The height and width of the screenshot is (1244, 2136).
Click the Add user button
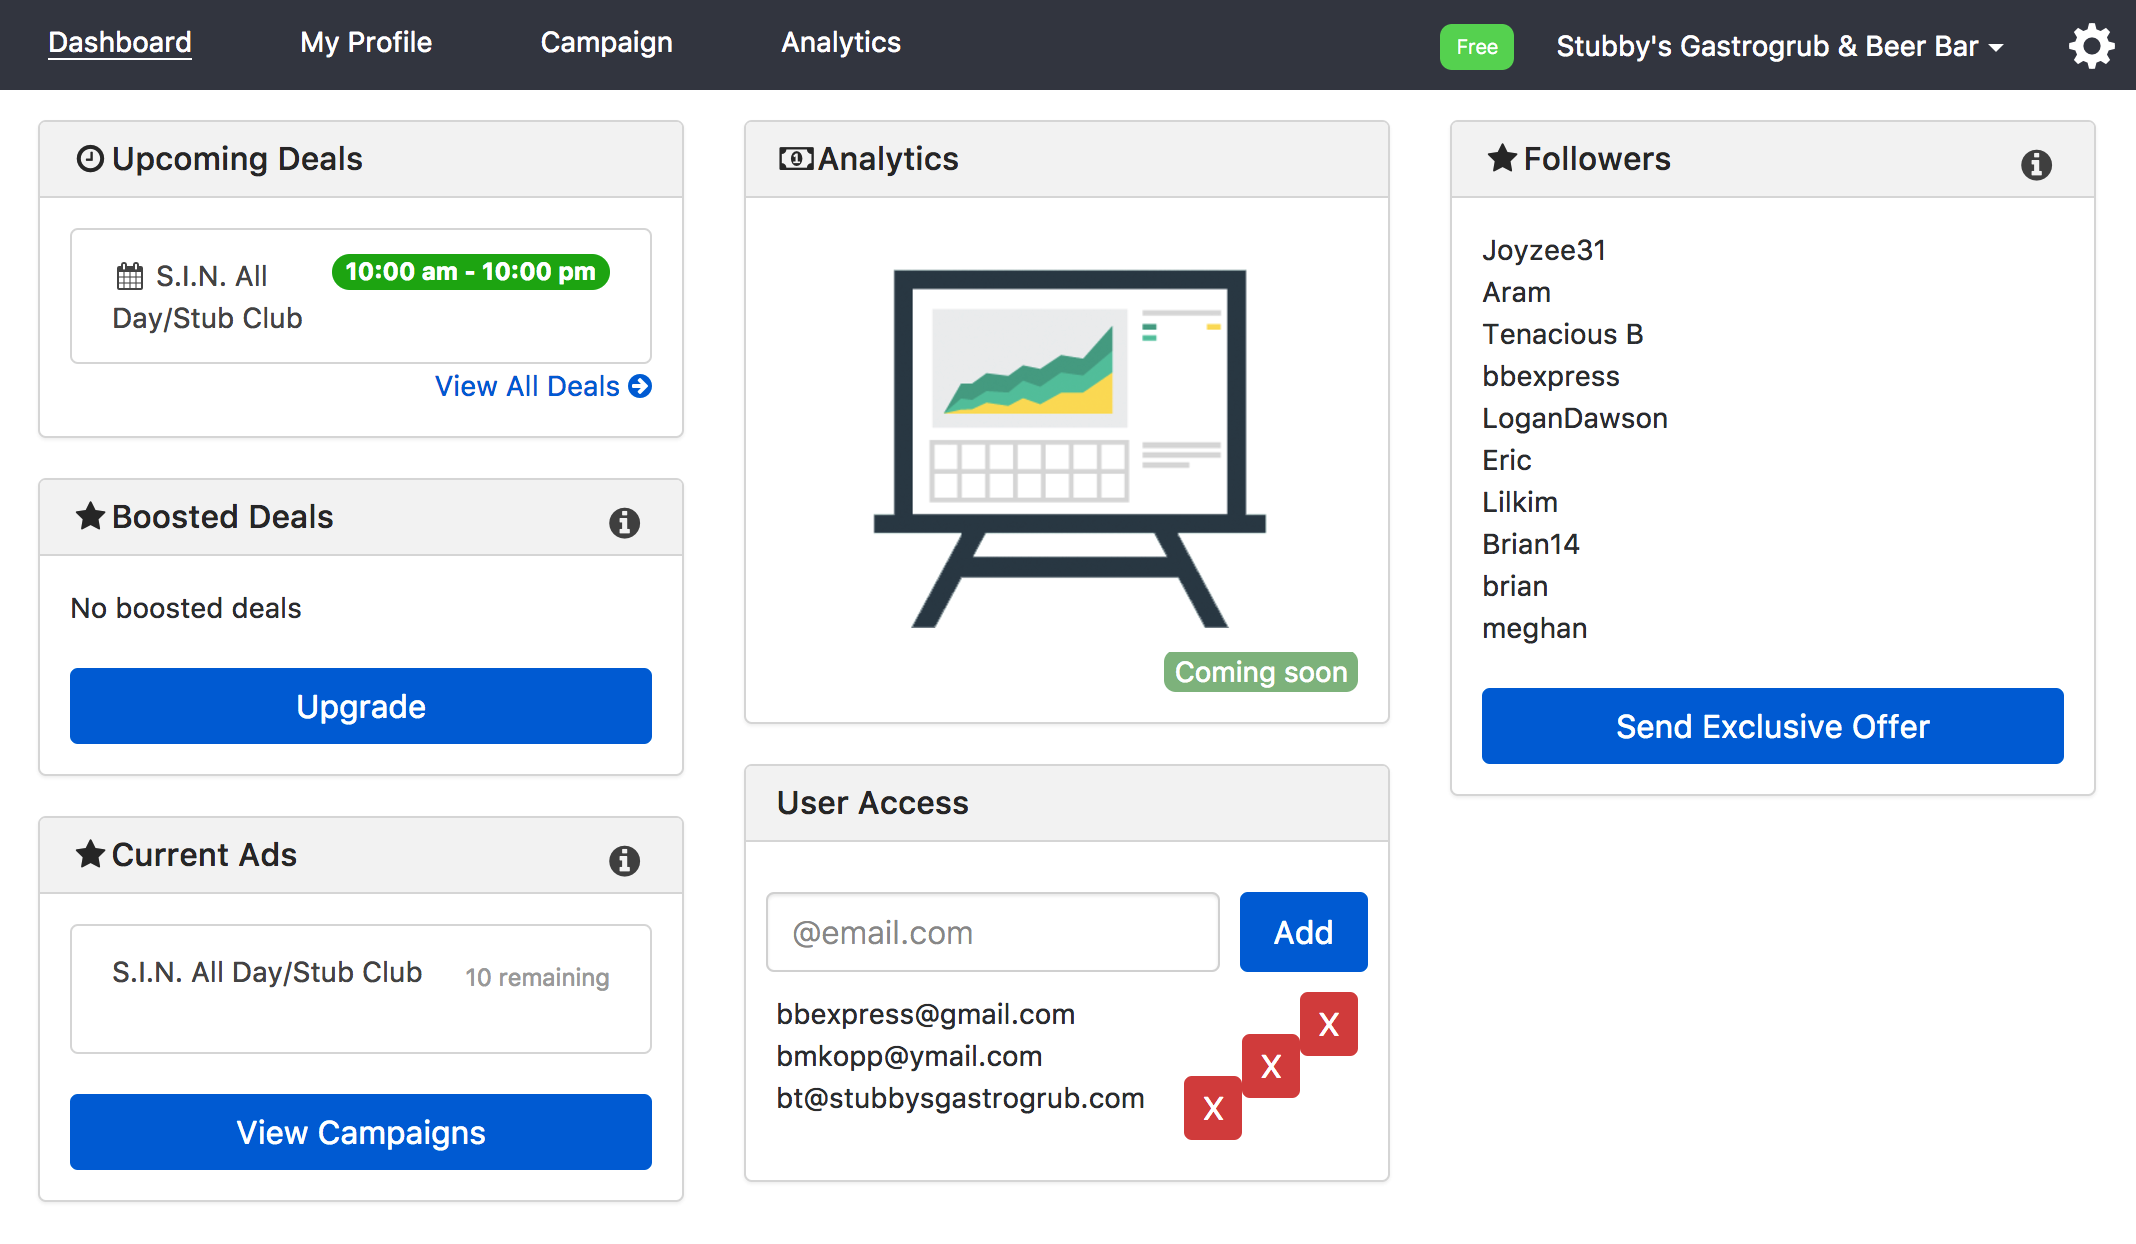pos(1304,932)
